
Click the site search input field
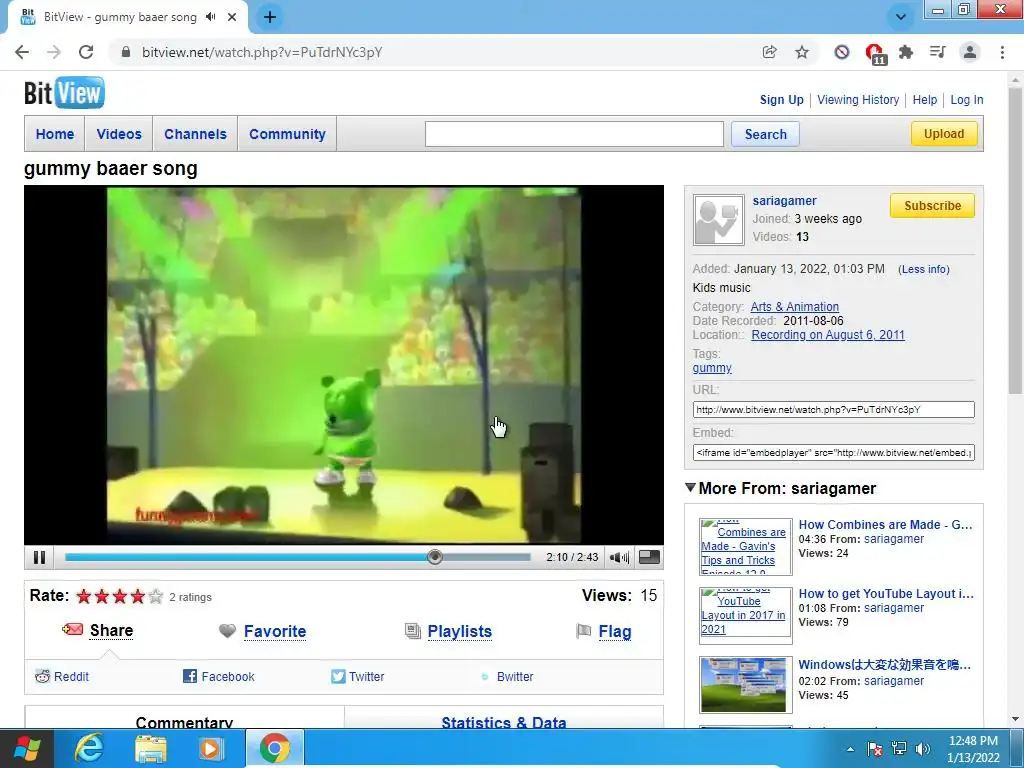click(x=574, y=134)
